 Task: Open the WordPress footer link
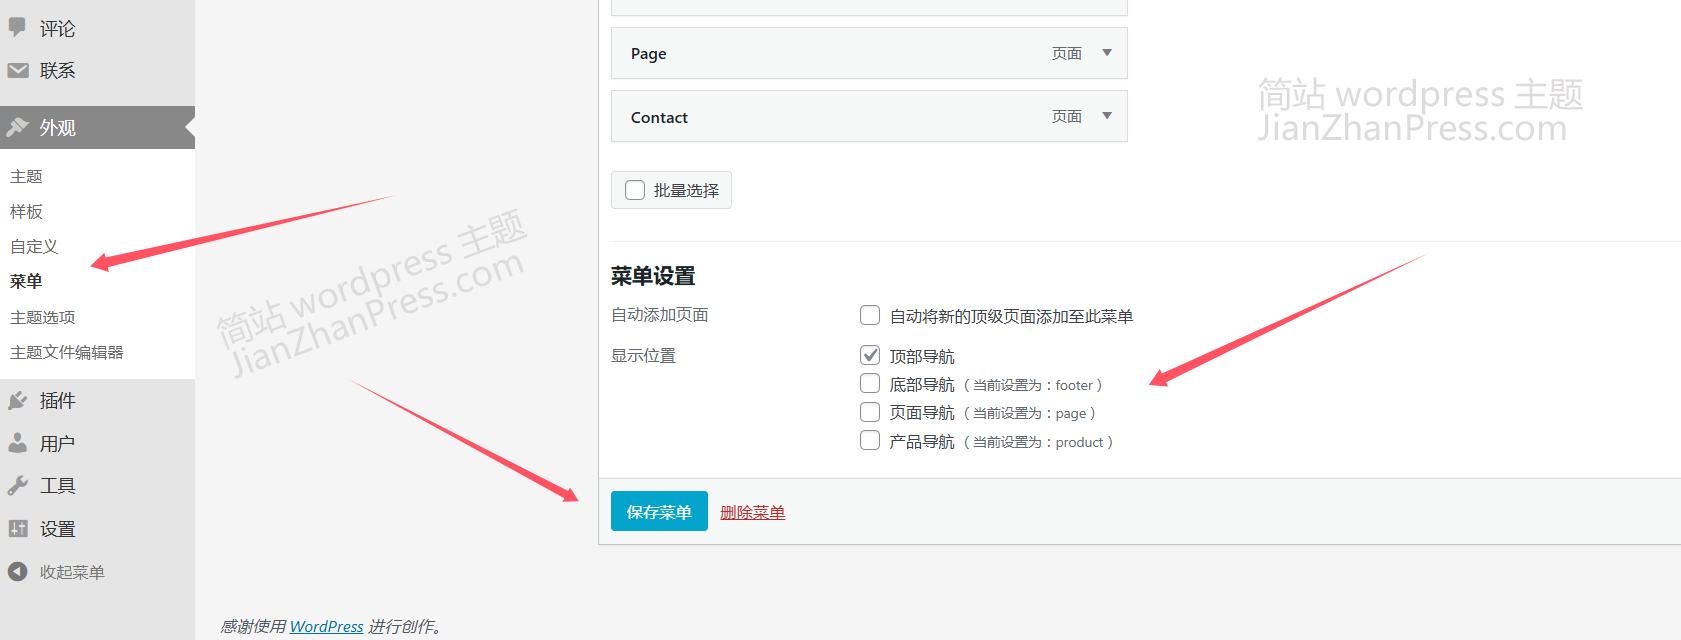[x=326, y=626]
